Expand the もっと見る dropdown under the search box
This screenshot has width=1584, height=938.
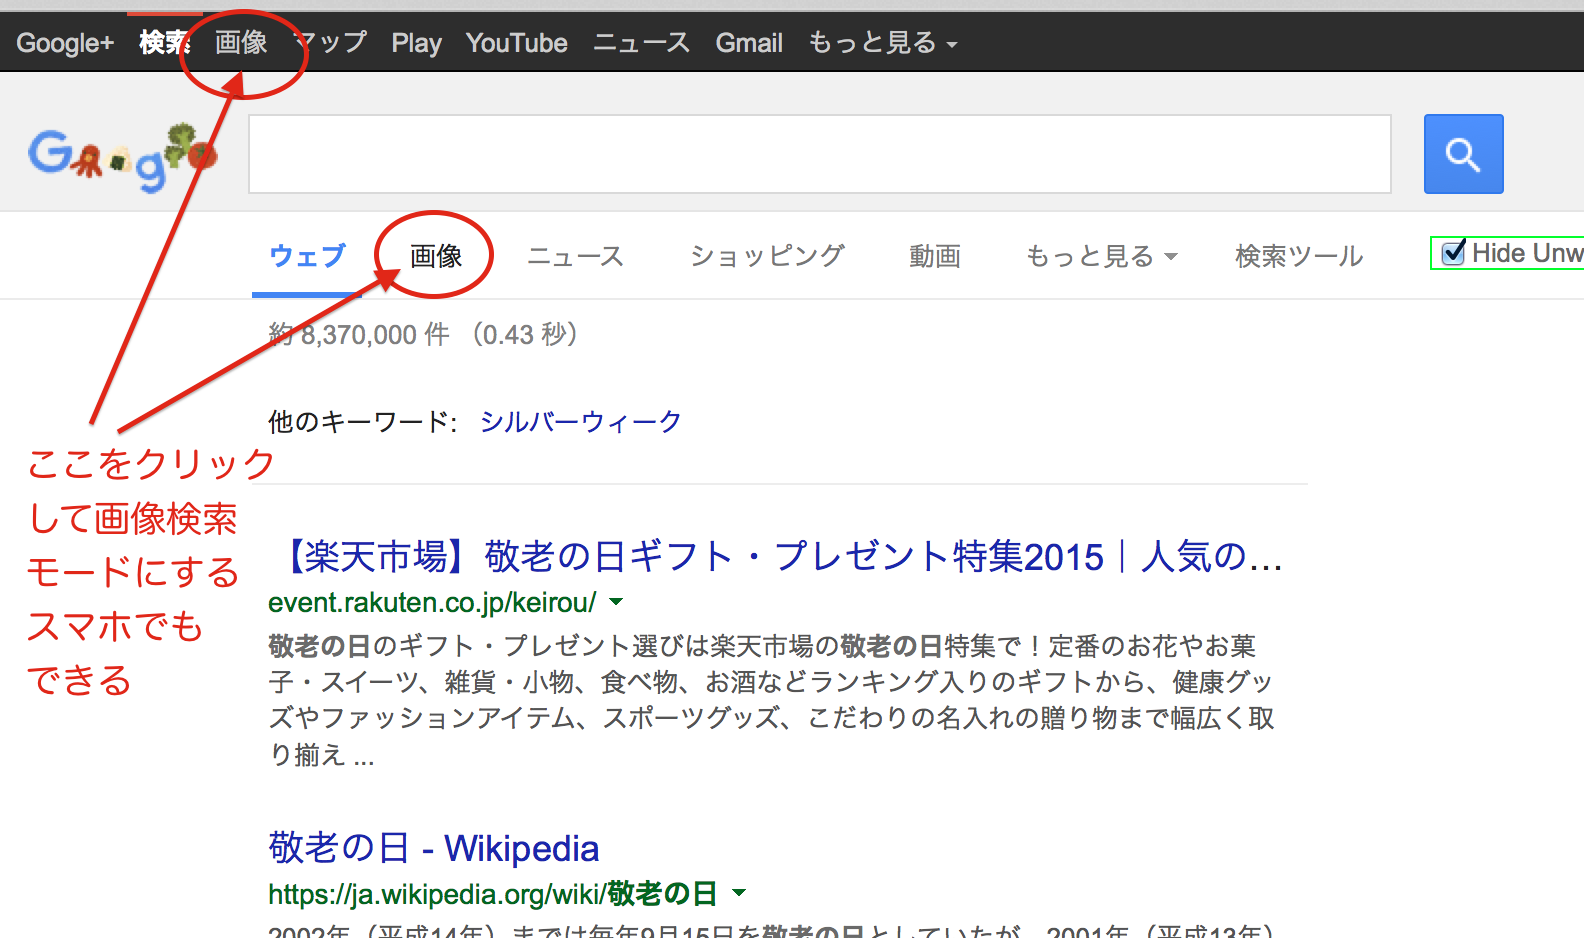click(x=1101, y=256)
